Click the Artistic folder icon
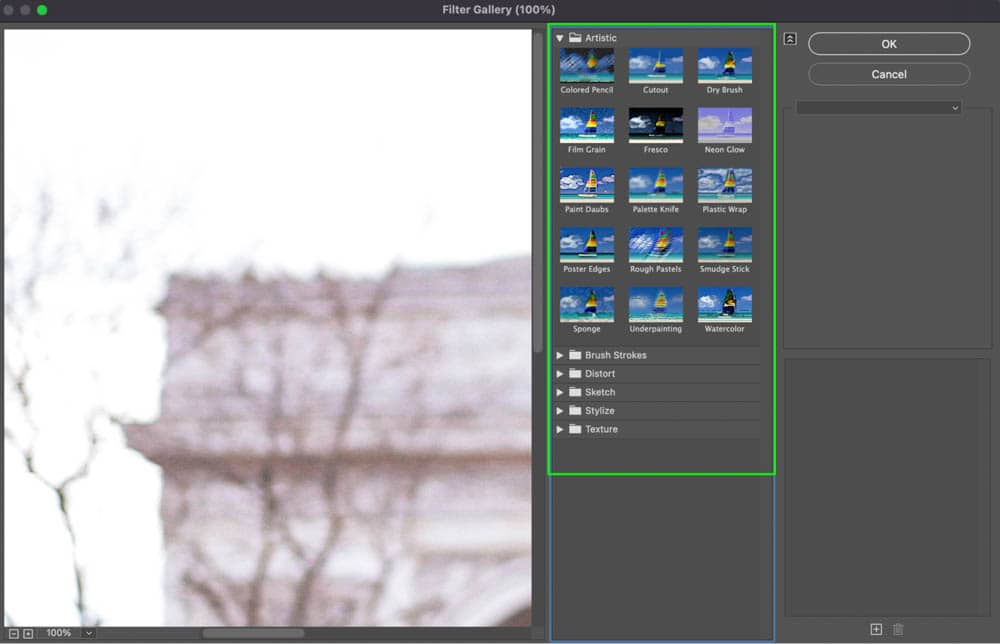The width and height of the screenshot is (1000, 644). pyautogui.click(x=575, y=38)
